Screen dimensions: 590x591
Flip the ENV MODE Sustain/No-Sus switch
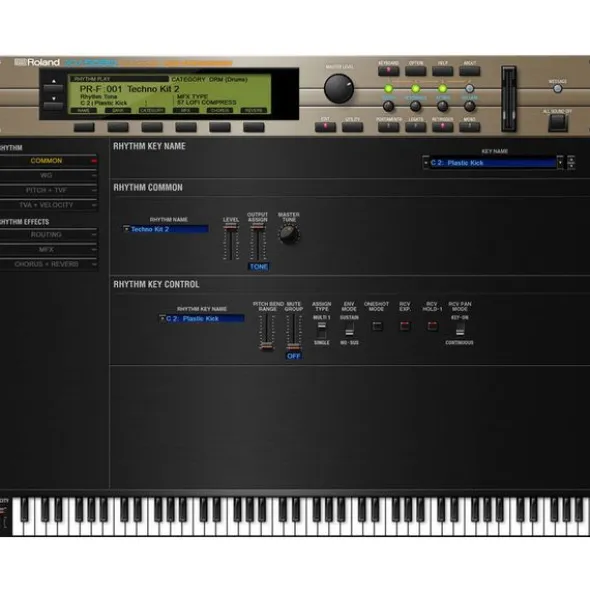click(x=349, y=330)
